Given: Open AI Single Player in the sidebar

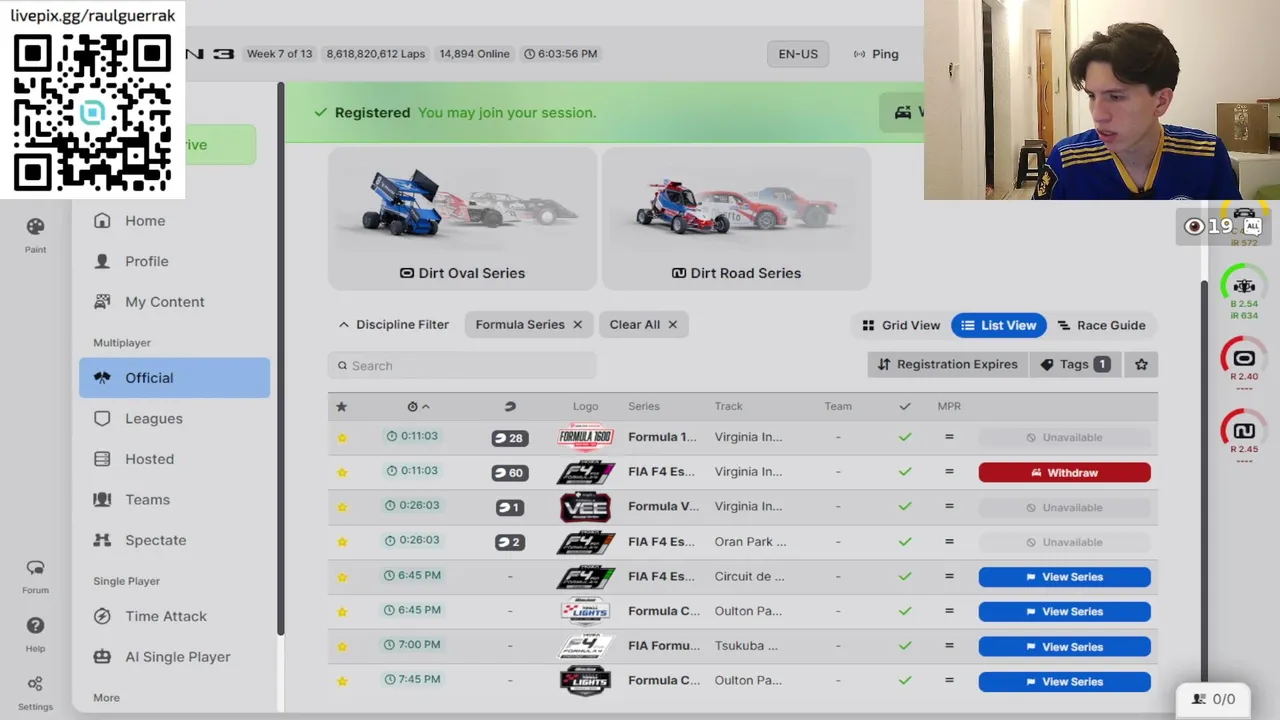Looking at the screenshot, I should pos(175,657).
